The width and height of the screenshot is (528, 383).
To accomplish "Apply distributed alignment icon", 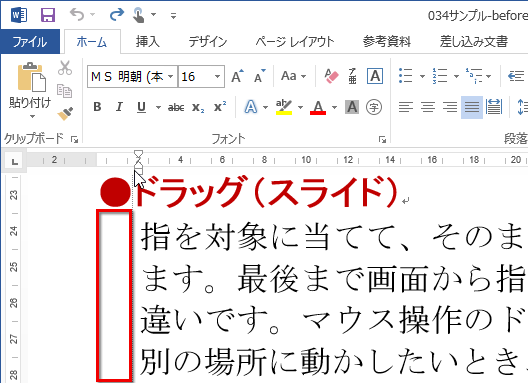I will [x=494, y=107].
